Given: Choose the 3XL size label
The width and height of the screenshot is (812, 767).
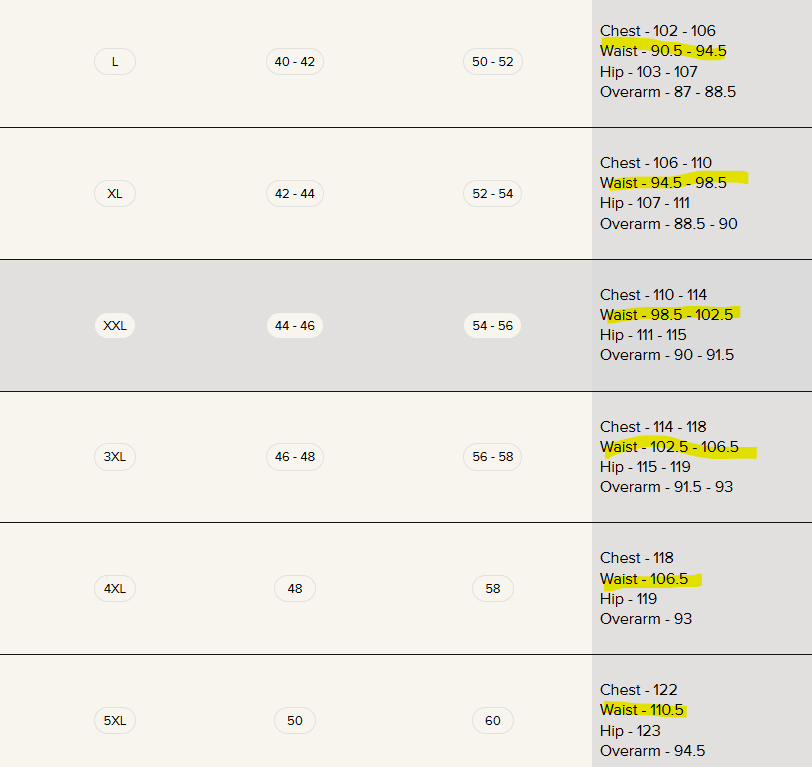Looking at the screenshot, I should [115, 457].
